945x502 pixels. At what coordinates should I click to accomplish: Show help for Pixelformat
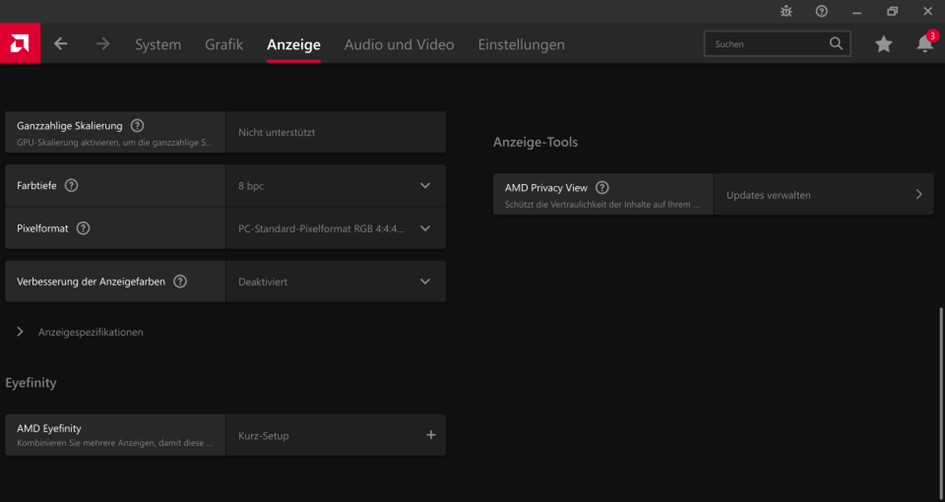pos(83,228)
